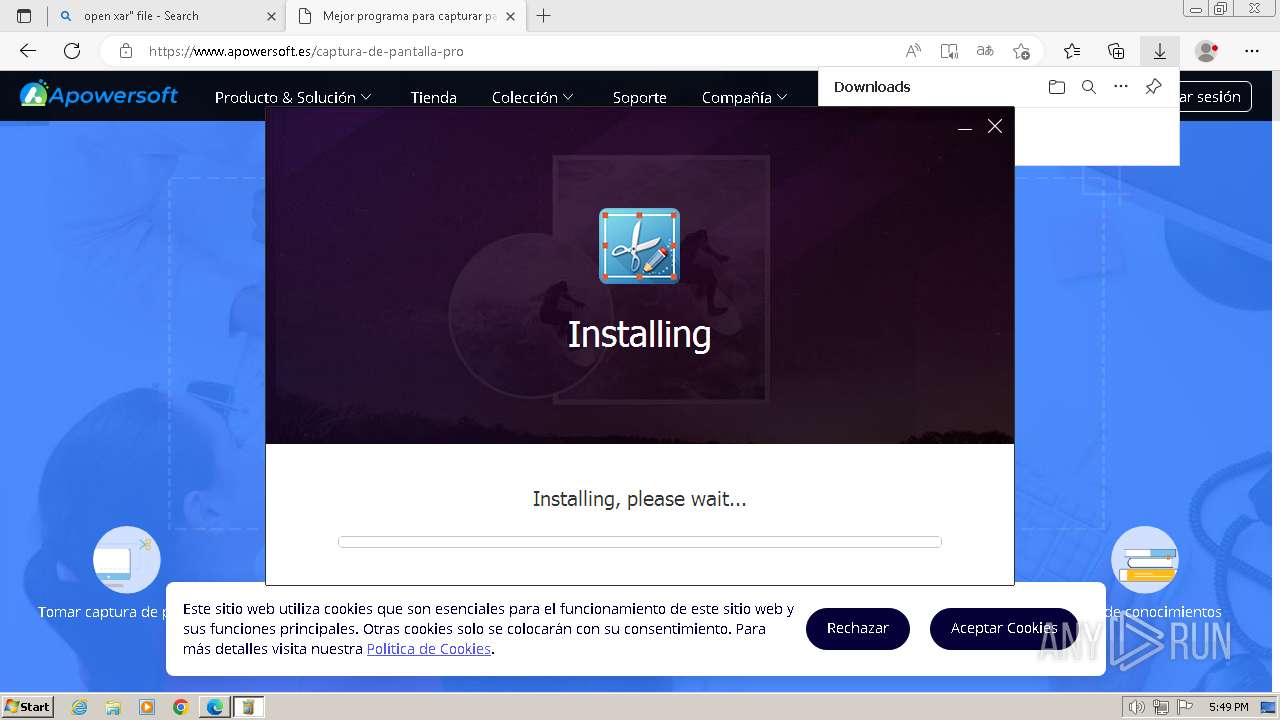
Task: Open Windows Explorer folder from taskbar
Action: tap(113, 707)
